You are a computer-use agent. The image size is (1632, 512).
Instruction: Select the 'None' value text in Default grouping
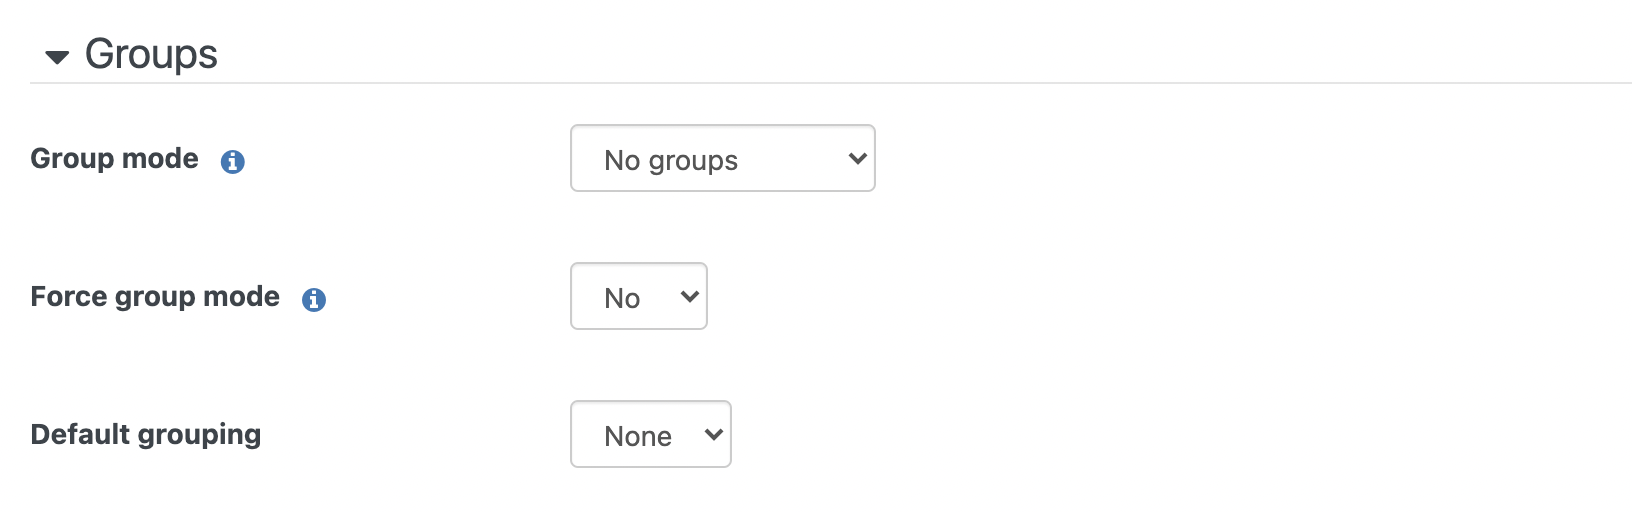tap(638, 436)
